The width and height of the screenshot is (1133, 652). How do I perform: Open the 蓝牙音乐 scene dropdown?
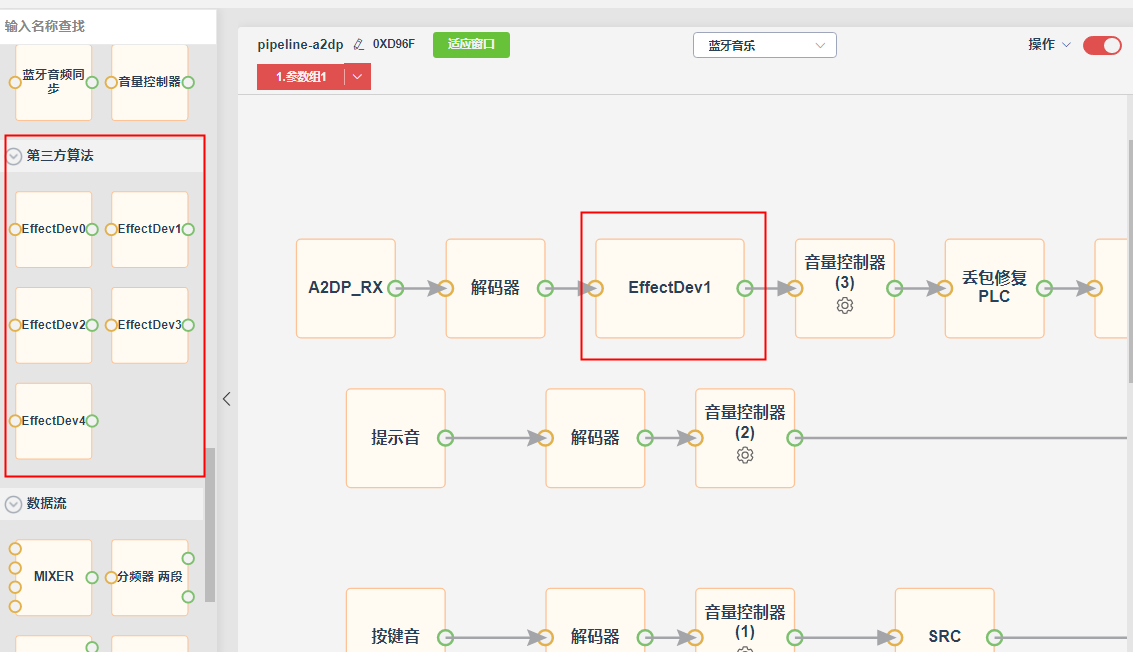pos(764,45)
